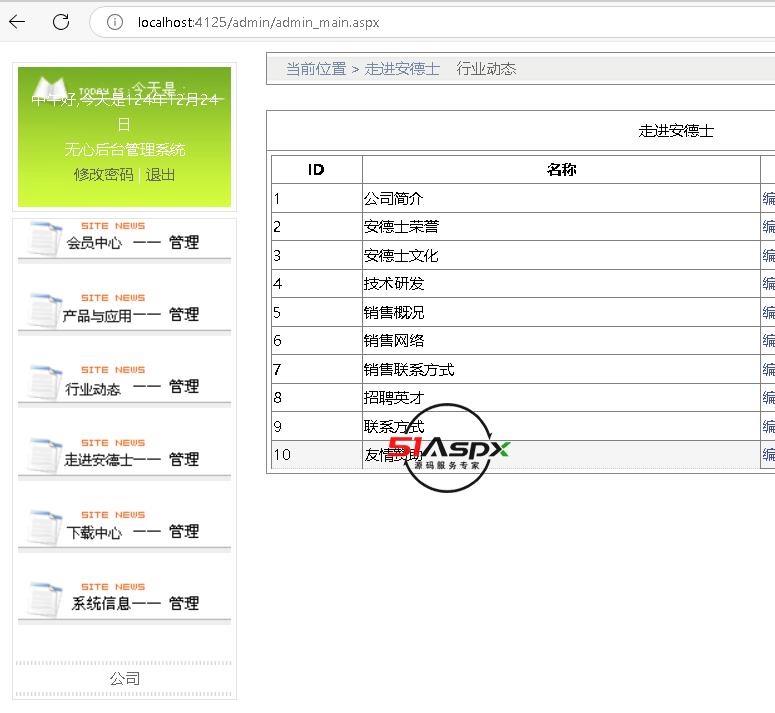Select the 招聘英才 name cell
775x713 pixels.
point(561,397)
